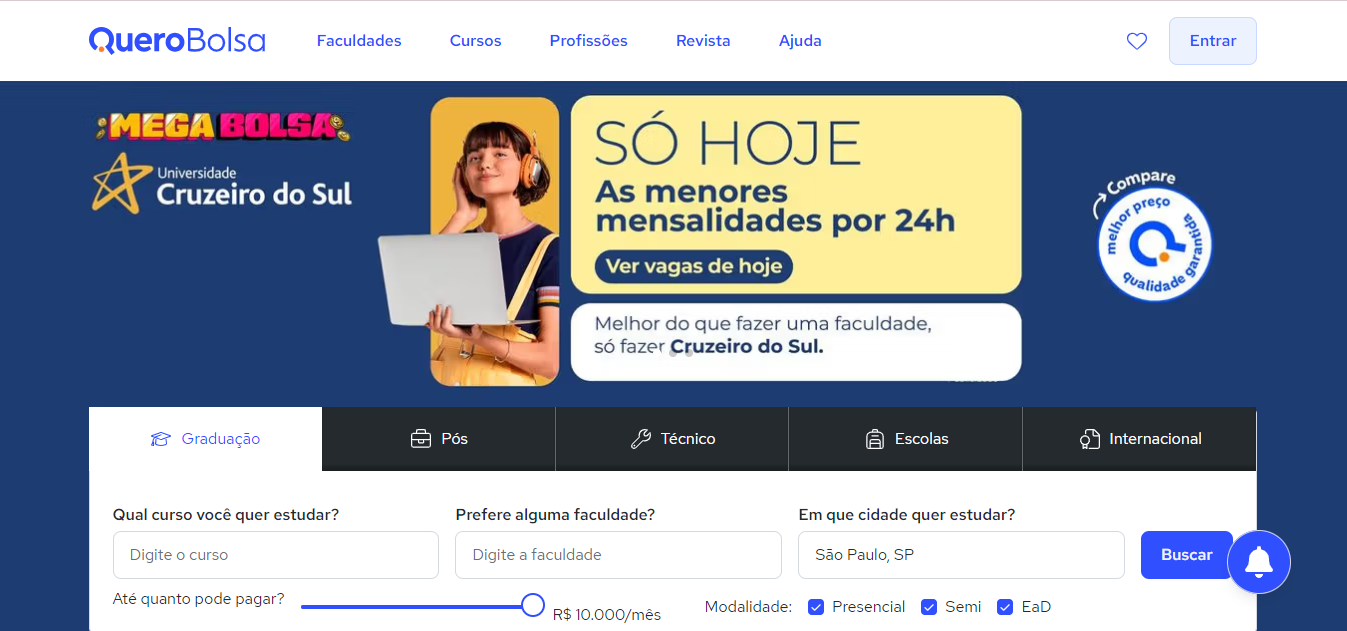Image resolution: width=1347 pixels, height=631 pixels.
Task: Open the Faculdades menu
Action: click(x=359, y=41)
